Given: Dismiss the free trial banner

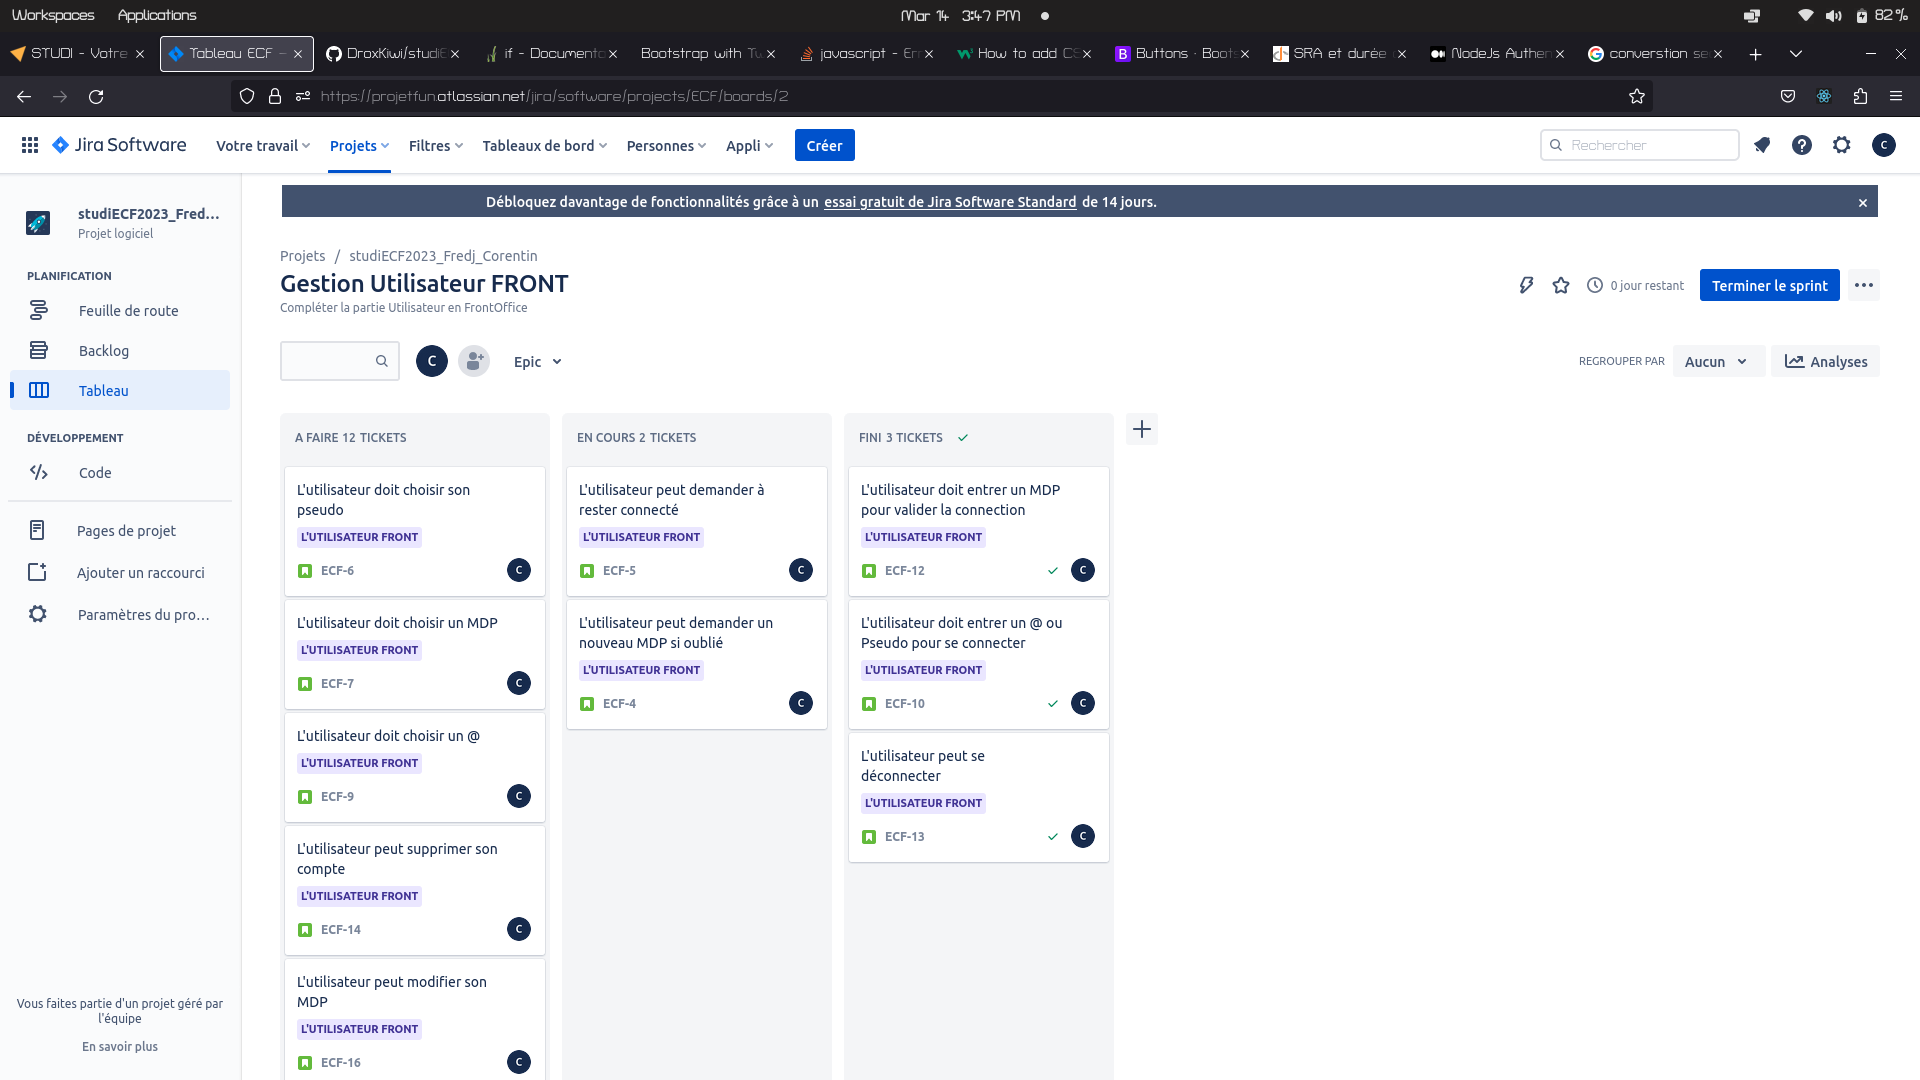Looking at the screenshot, I should pyautogui.click(x=1863, y=203).
